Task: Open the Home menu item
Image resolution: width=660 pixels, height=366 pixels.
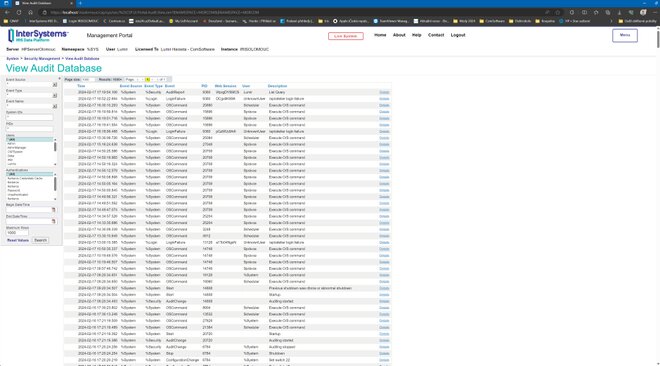Action: 380,35
